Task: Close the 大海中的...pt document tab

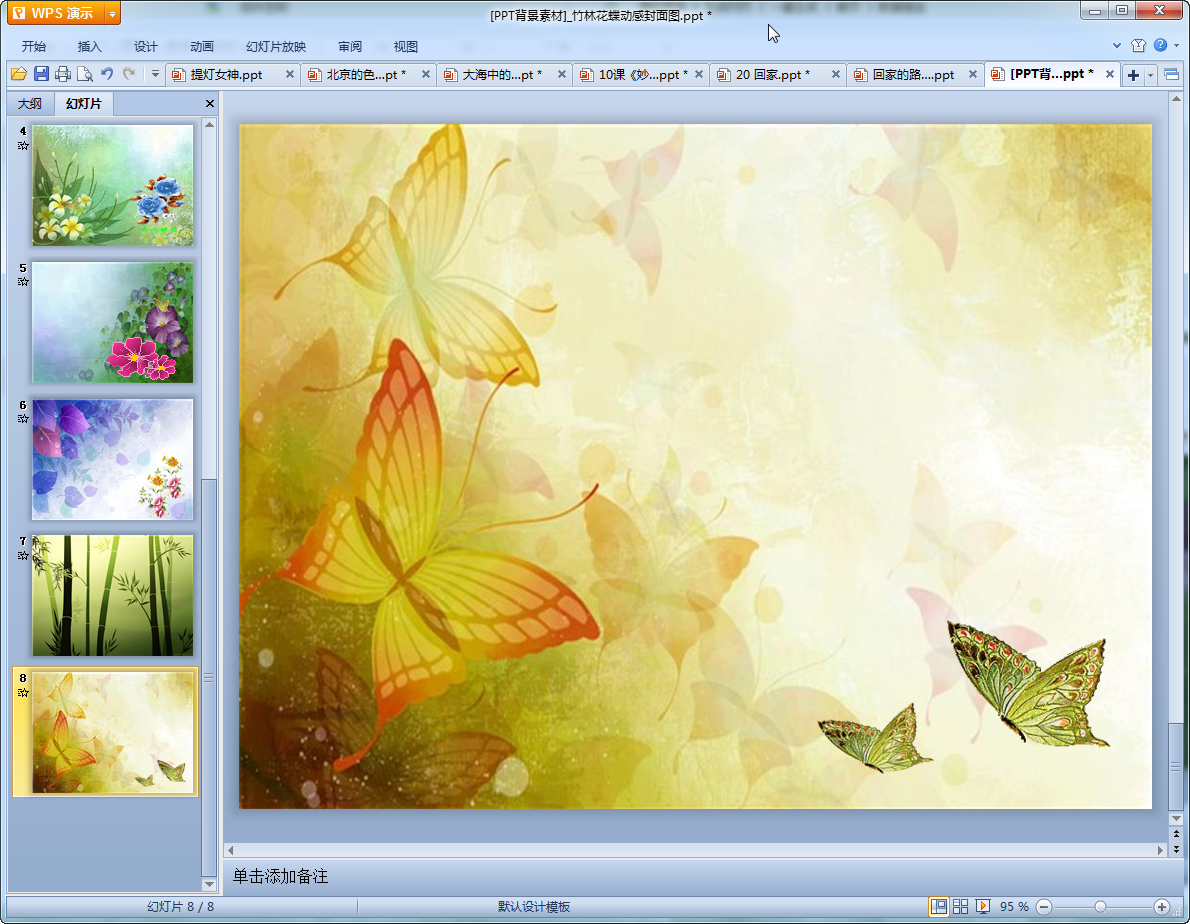Action: pos(562,74)
